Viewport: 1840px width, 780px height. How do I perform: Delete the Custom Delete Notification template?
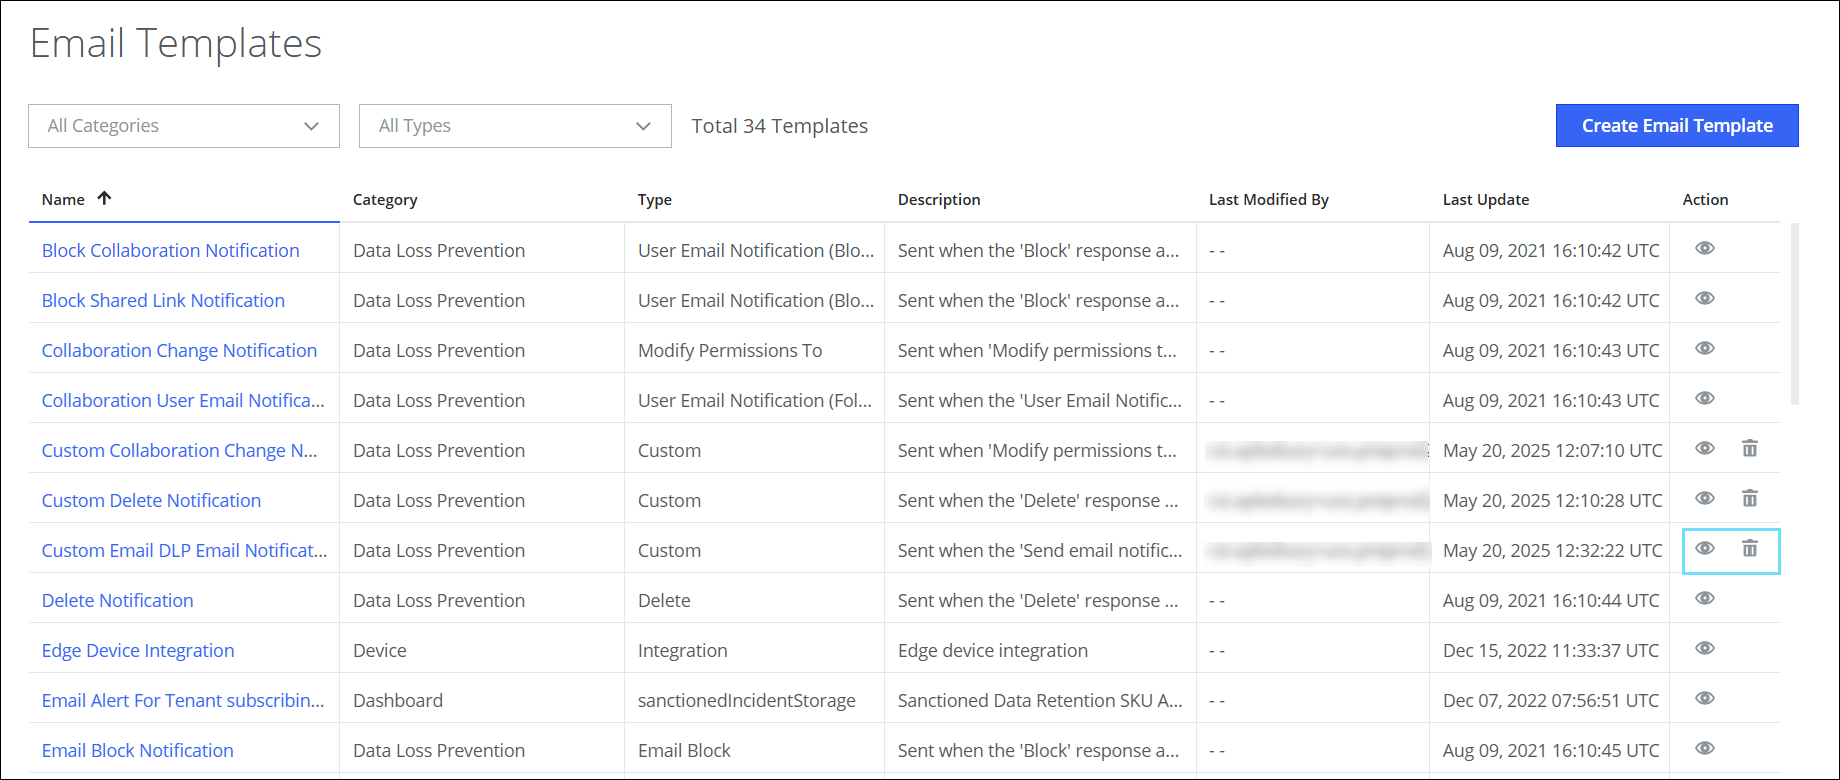[1750, 498]
